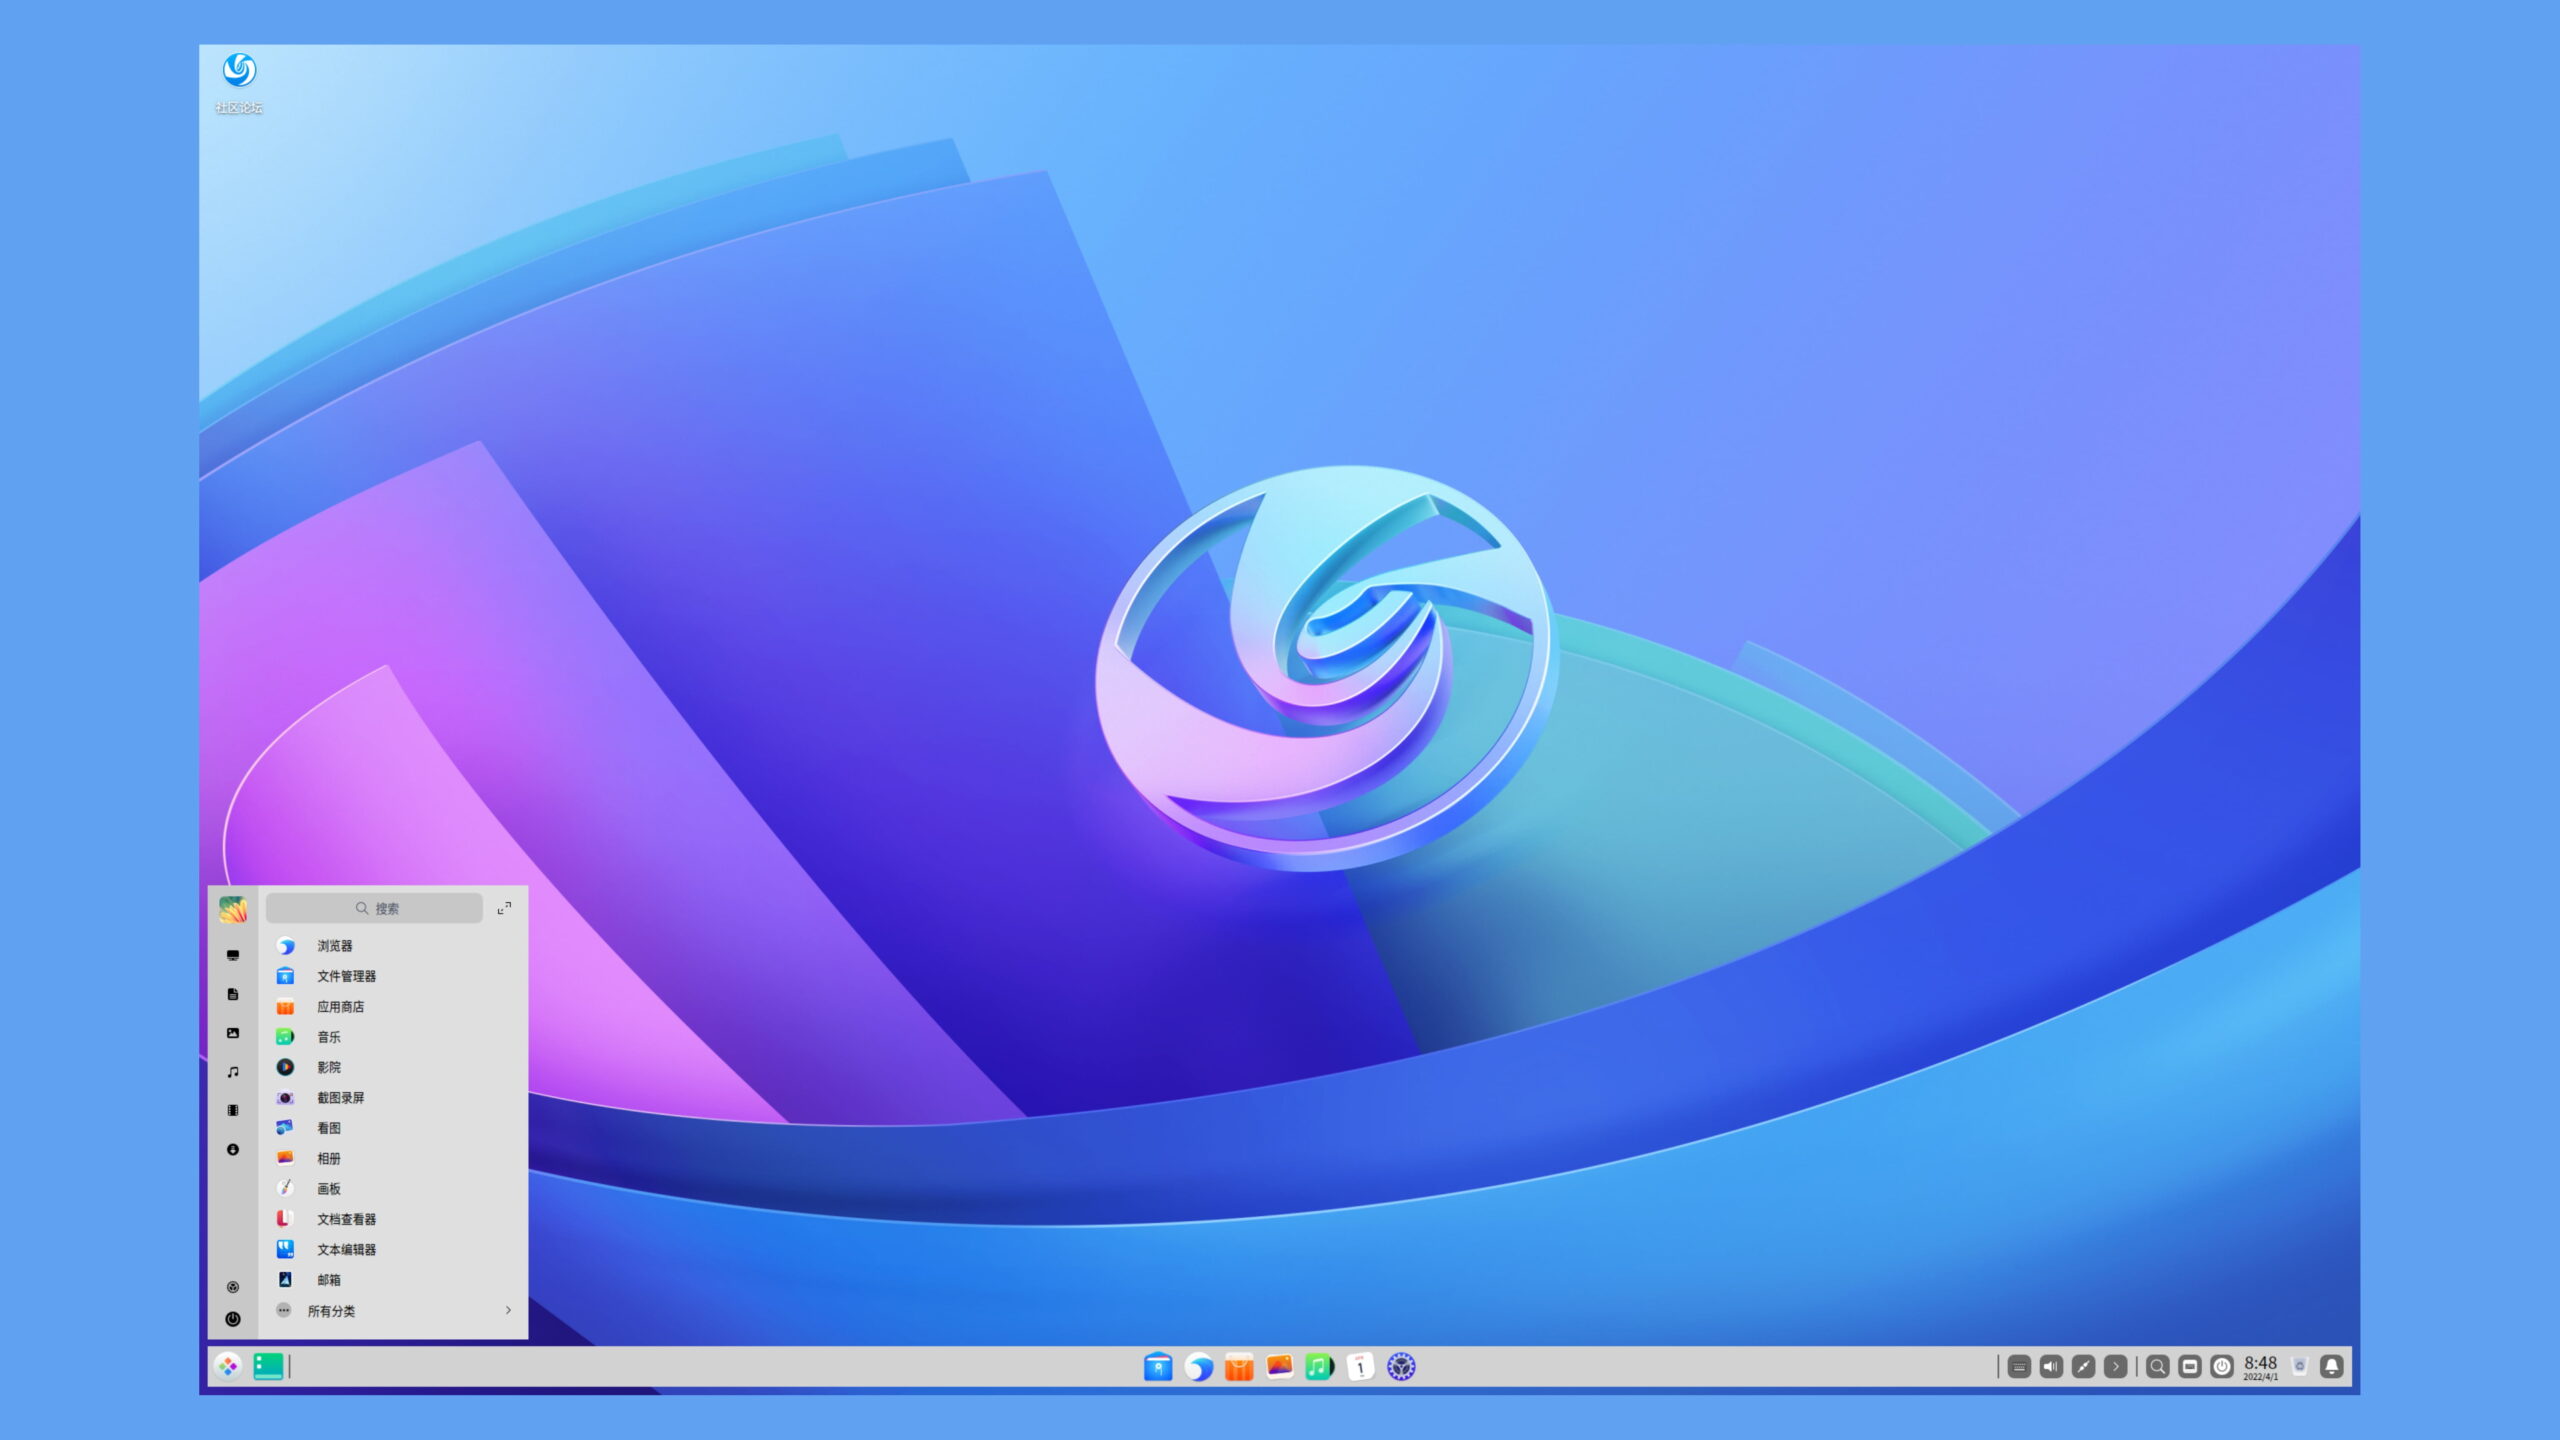The height and width of the screenshot is (1440, 2560).
Task: Click the launcher sidebar power button
Action: [x=233, y=1319]
